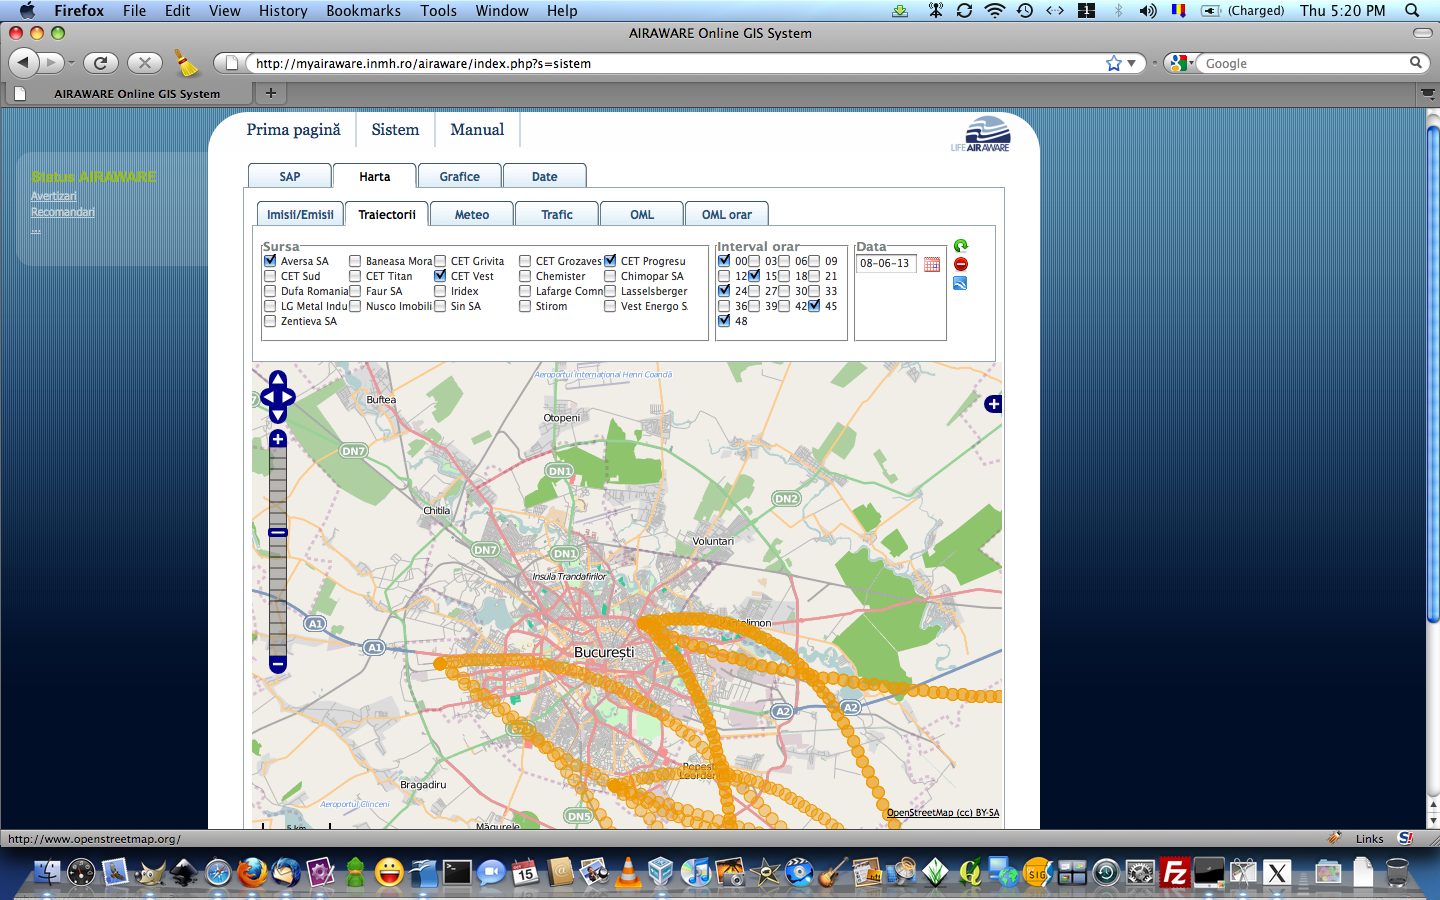Pan the map west with the left arrow
Viewport: 1440px width, 900px height.
click(x=267, y=397)
